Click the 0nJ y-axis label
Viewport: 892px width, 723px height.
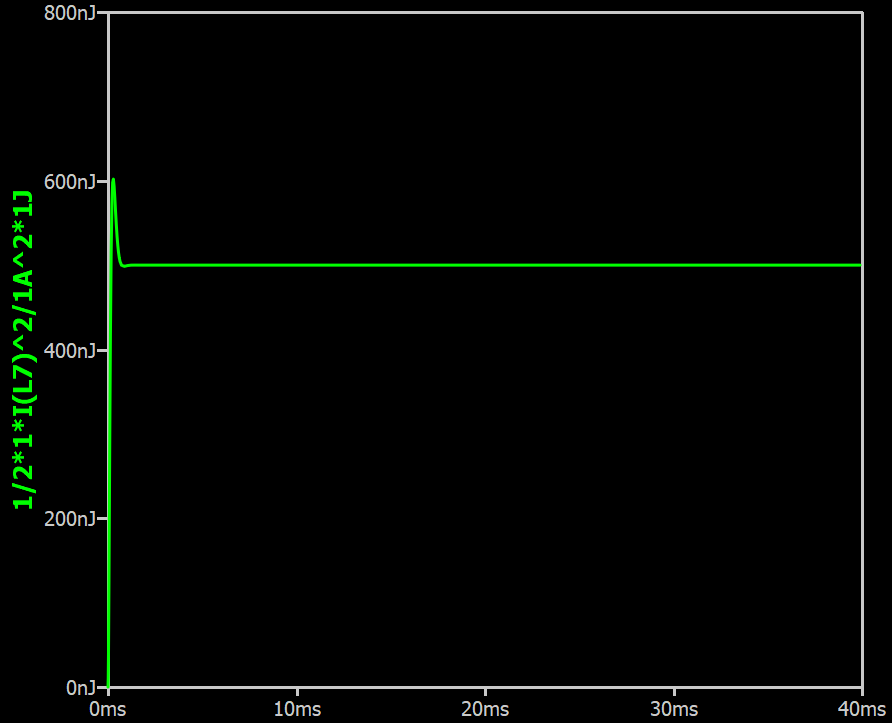tap(81, 688)
